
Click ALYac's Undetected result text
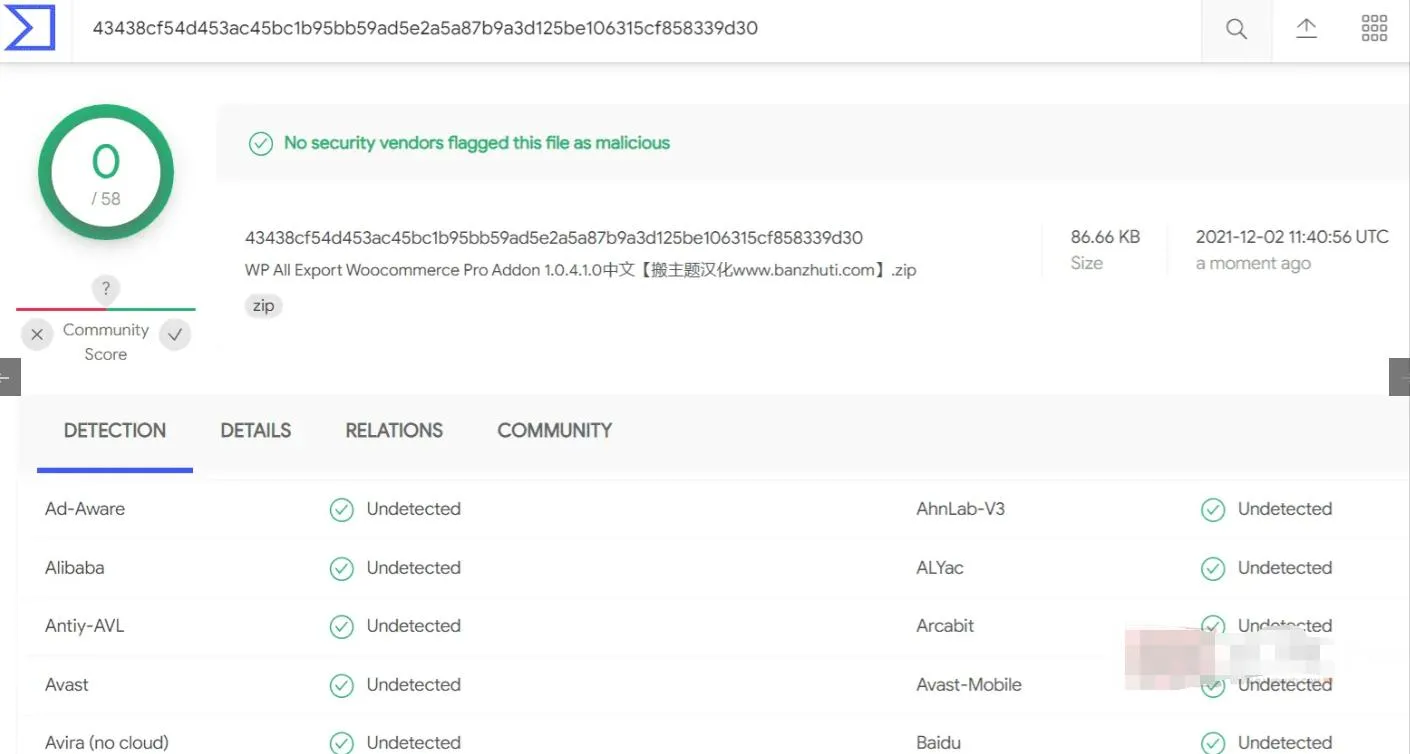coord(1285,568)
